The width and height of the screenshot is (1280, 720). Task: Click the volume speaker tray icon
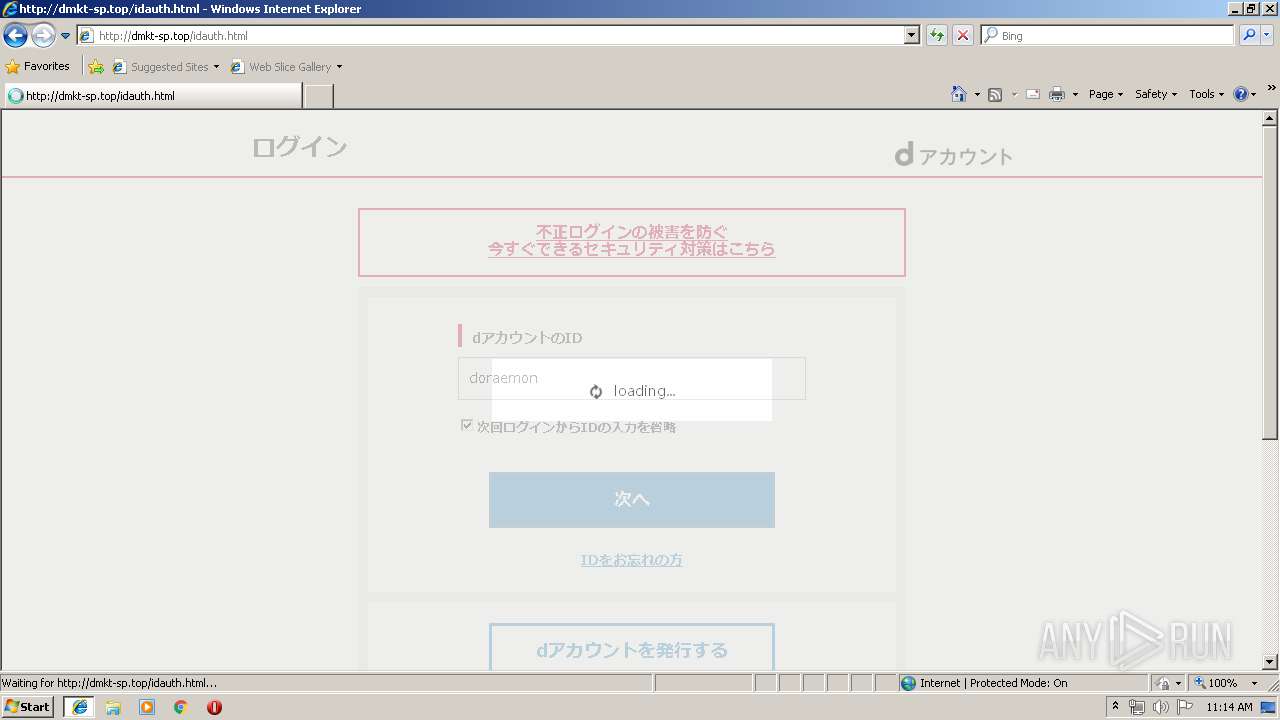(x=1161, y=707)
